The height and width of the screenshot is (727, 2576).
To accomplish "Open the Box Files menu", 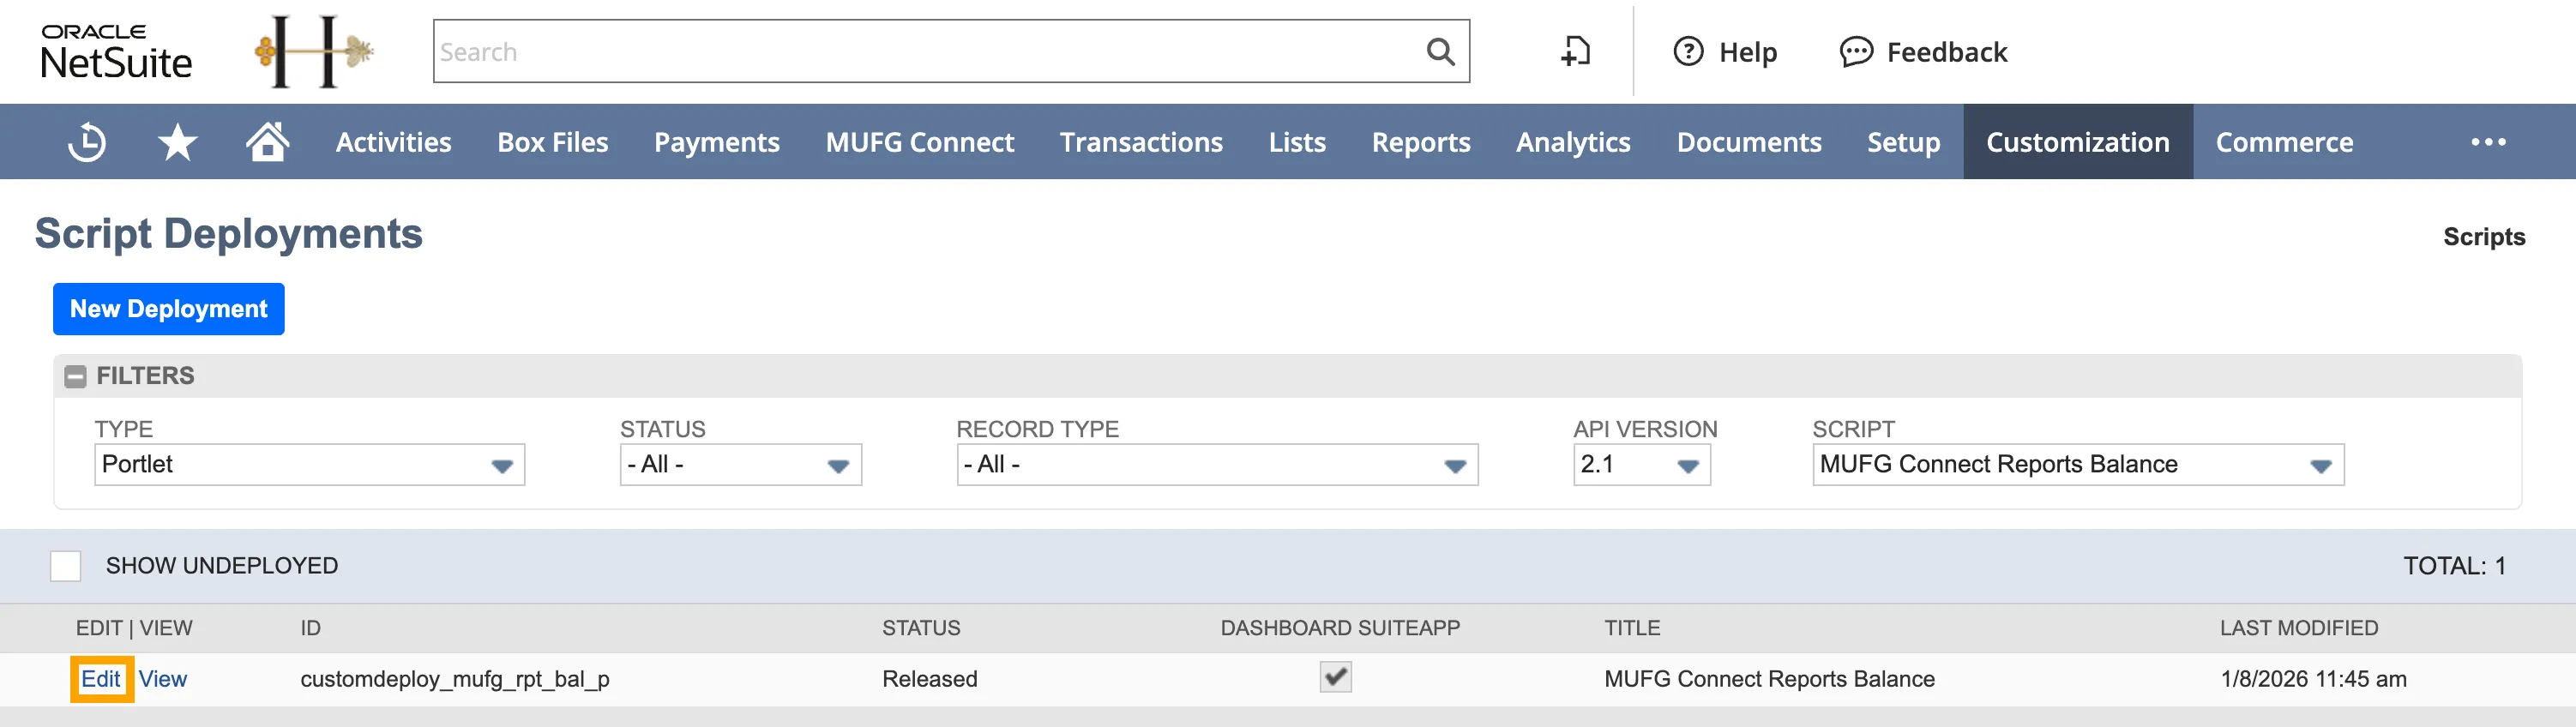I will (553, 142).
